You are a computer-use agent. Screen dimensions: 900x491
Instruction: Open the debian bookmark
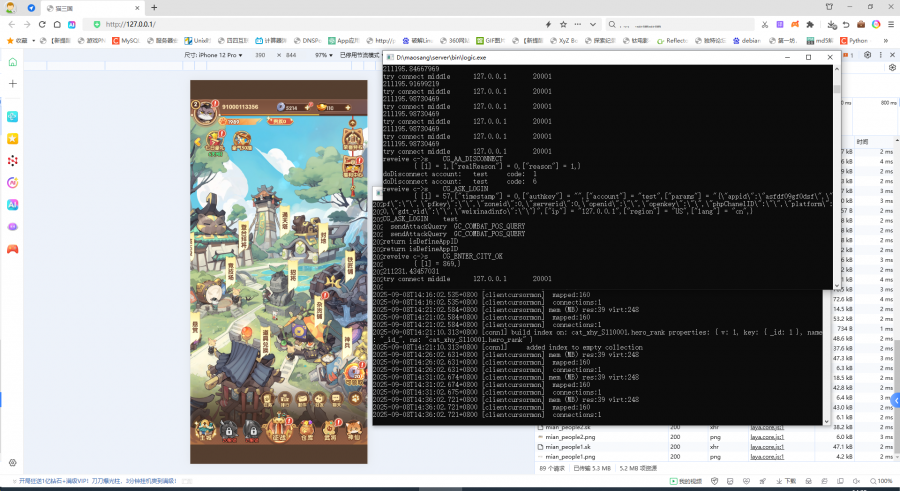(x=746, y=41)
